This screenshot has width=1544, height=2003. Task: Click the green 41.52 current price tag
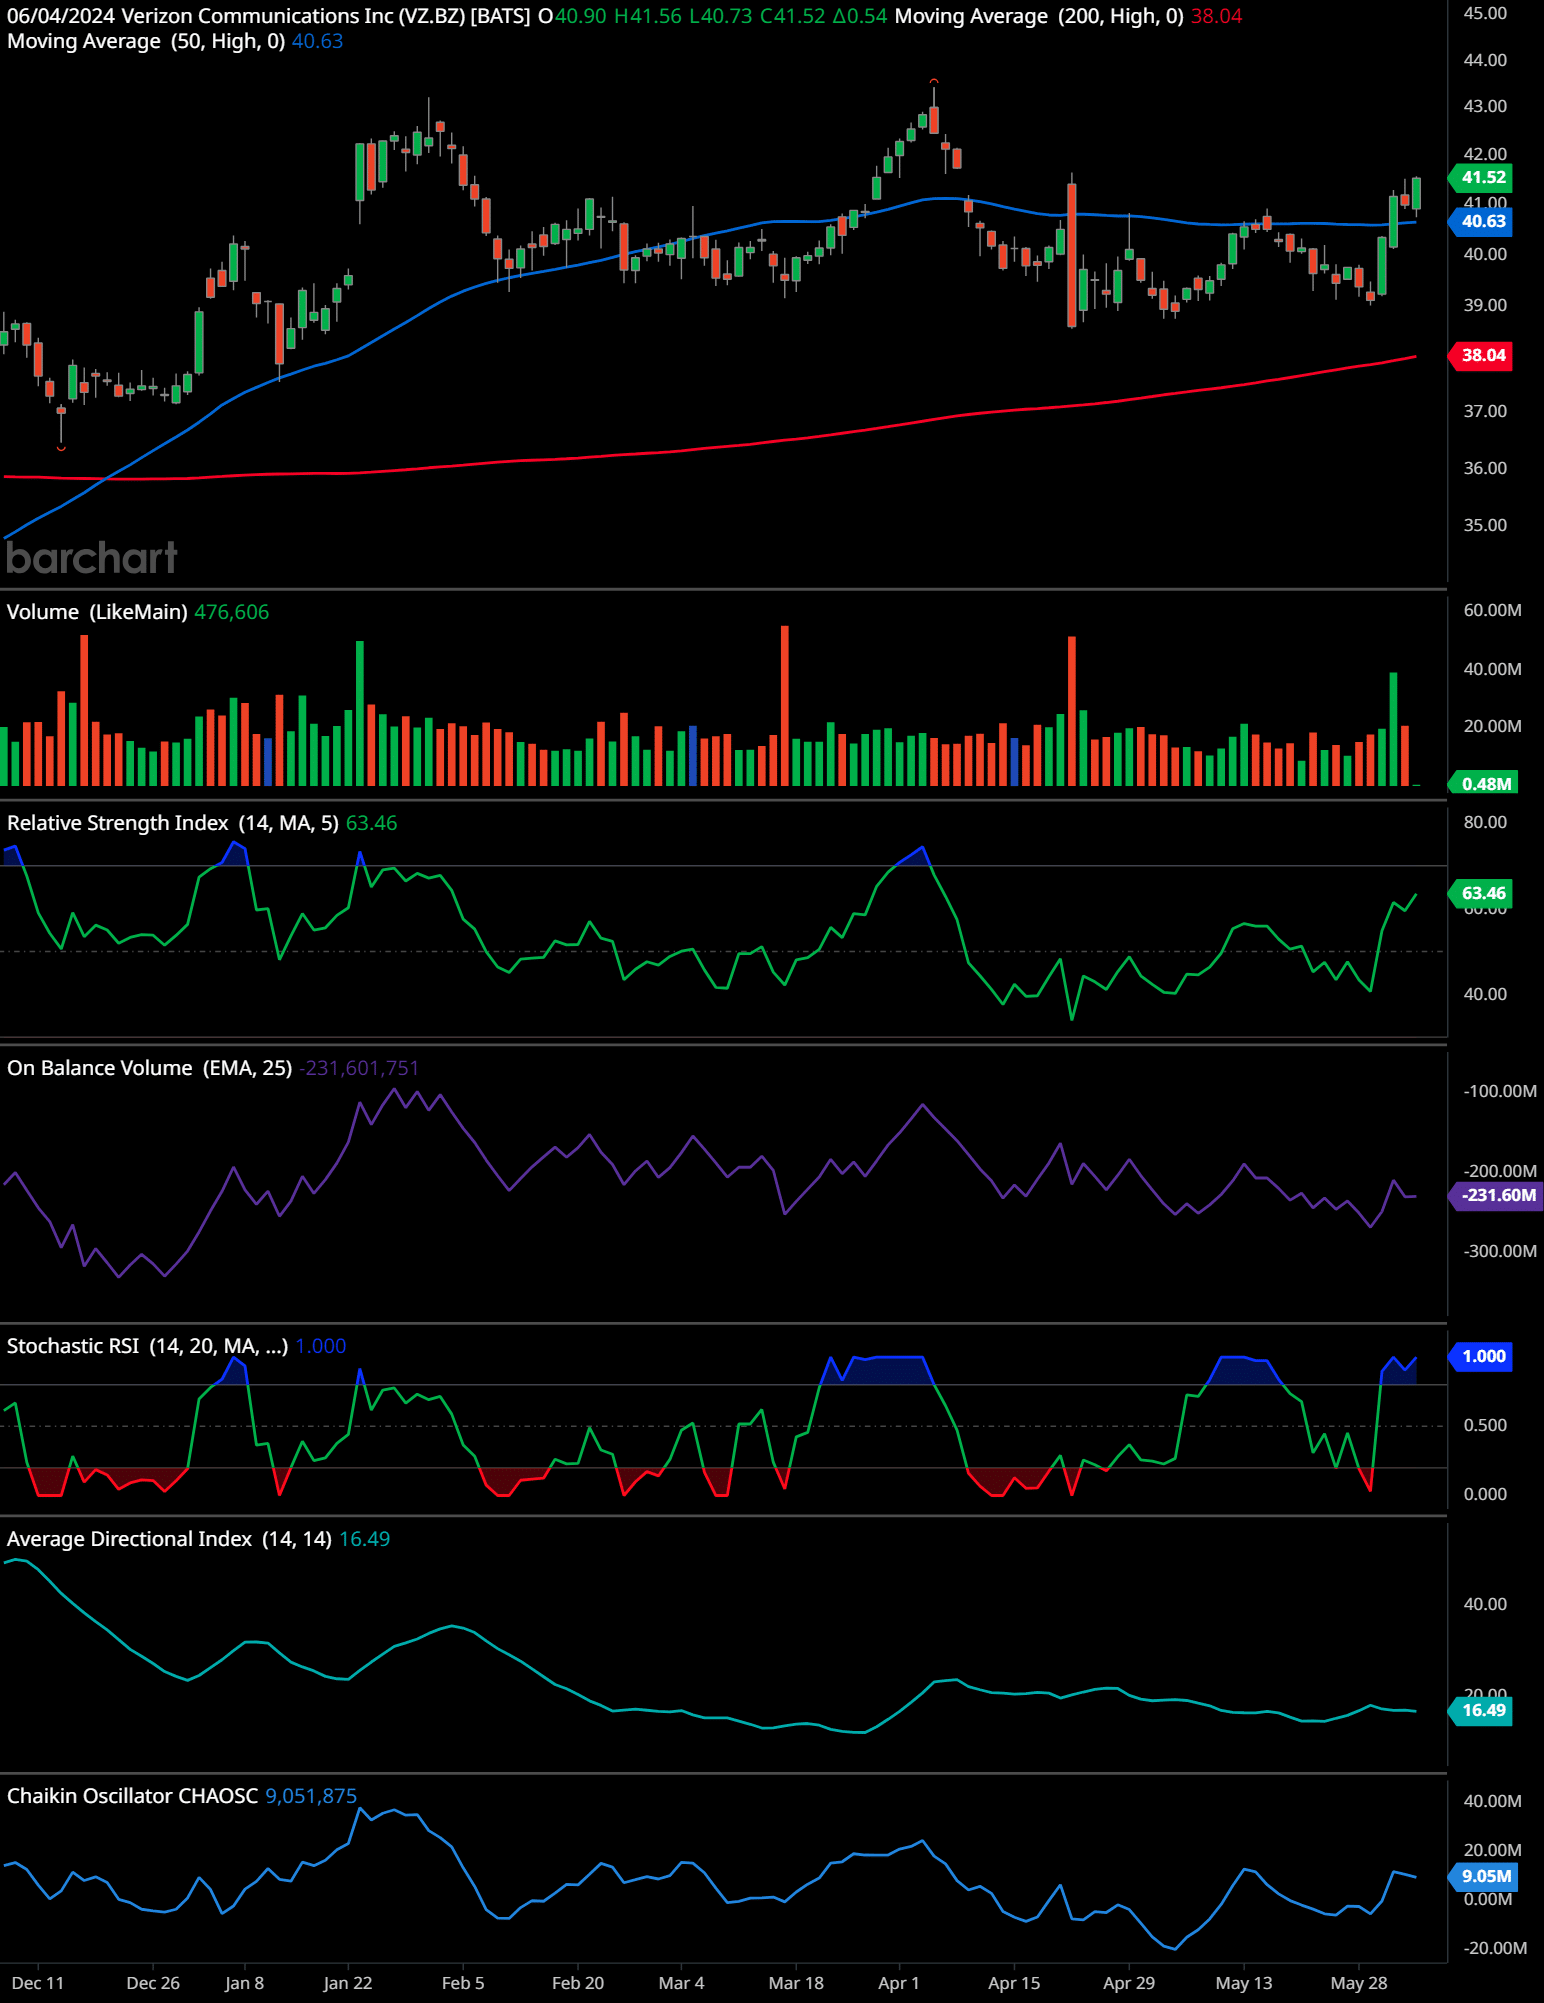click(1481, 177)
